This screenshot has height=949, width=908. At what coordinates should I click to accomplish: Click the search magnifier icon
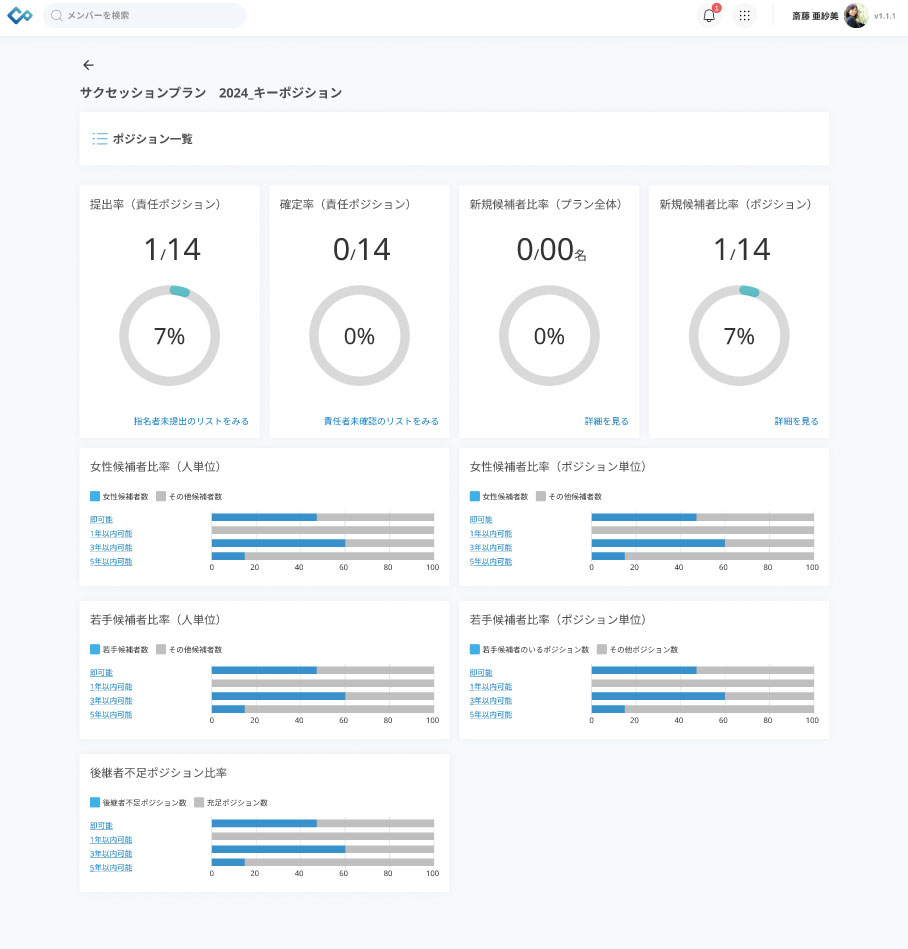(x=56, y=15)
